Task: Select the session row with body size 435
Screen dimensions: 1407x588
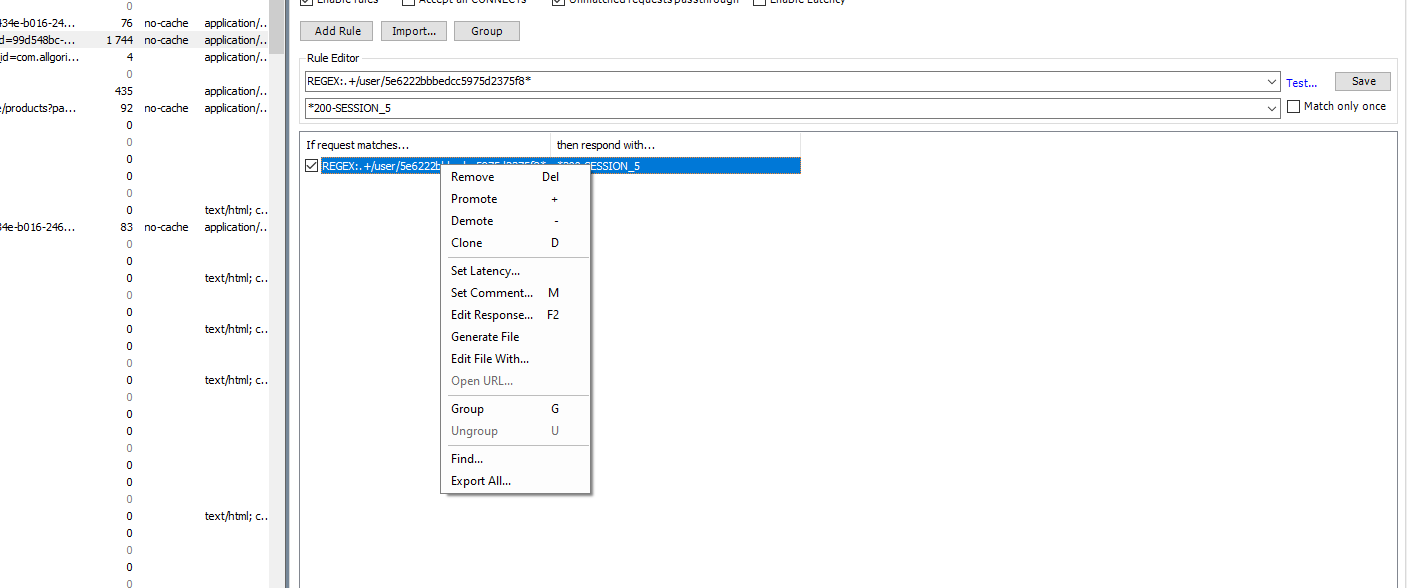Action: click(134, 91)
